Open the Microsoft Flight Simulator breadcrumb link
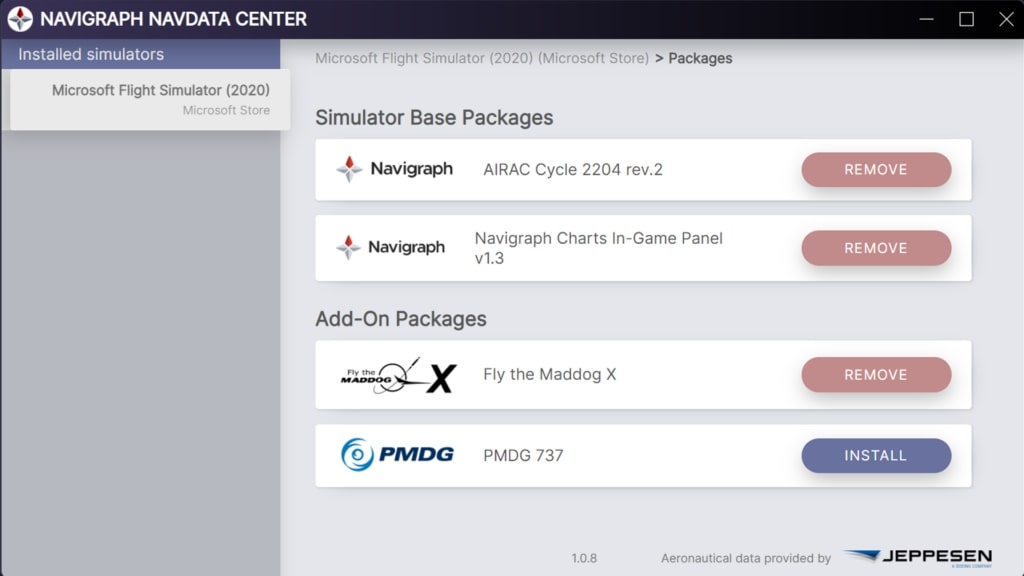Viewport: 1024px width, 576px height. pyautogui.click(x=481, y=58)
